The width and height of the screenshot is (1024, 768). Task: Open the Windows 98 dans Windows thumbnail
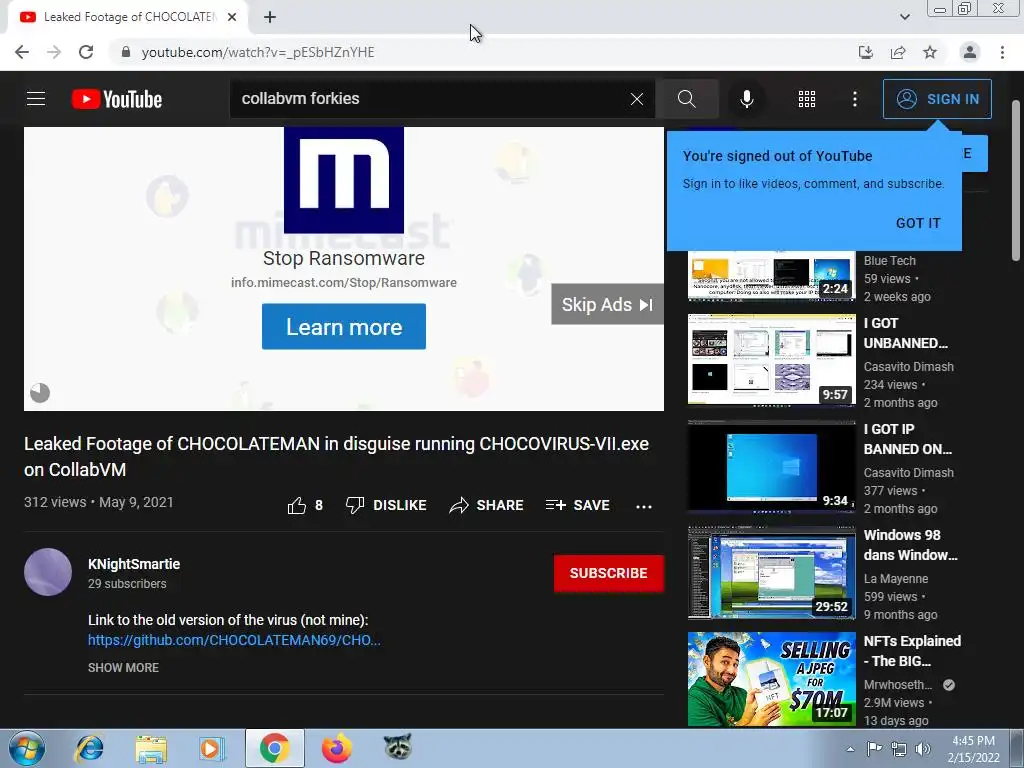pos(771,572)
